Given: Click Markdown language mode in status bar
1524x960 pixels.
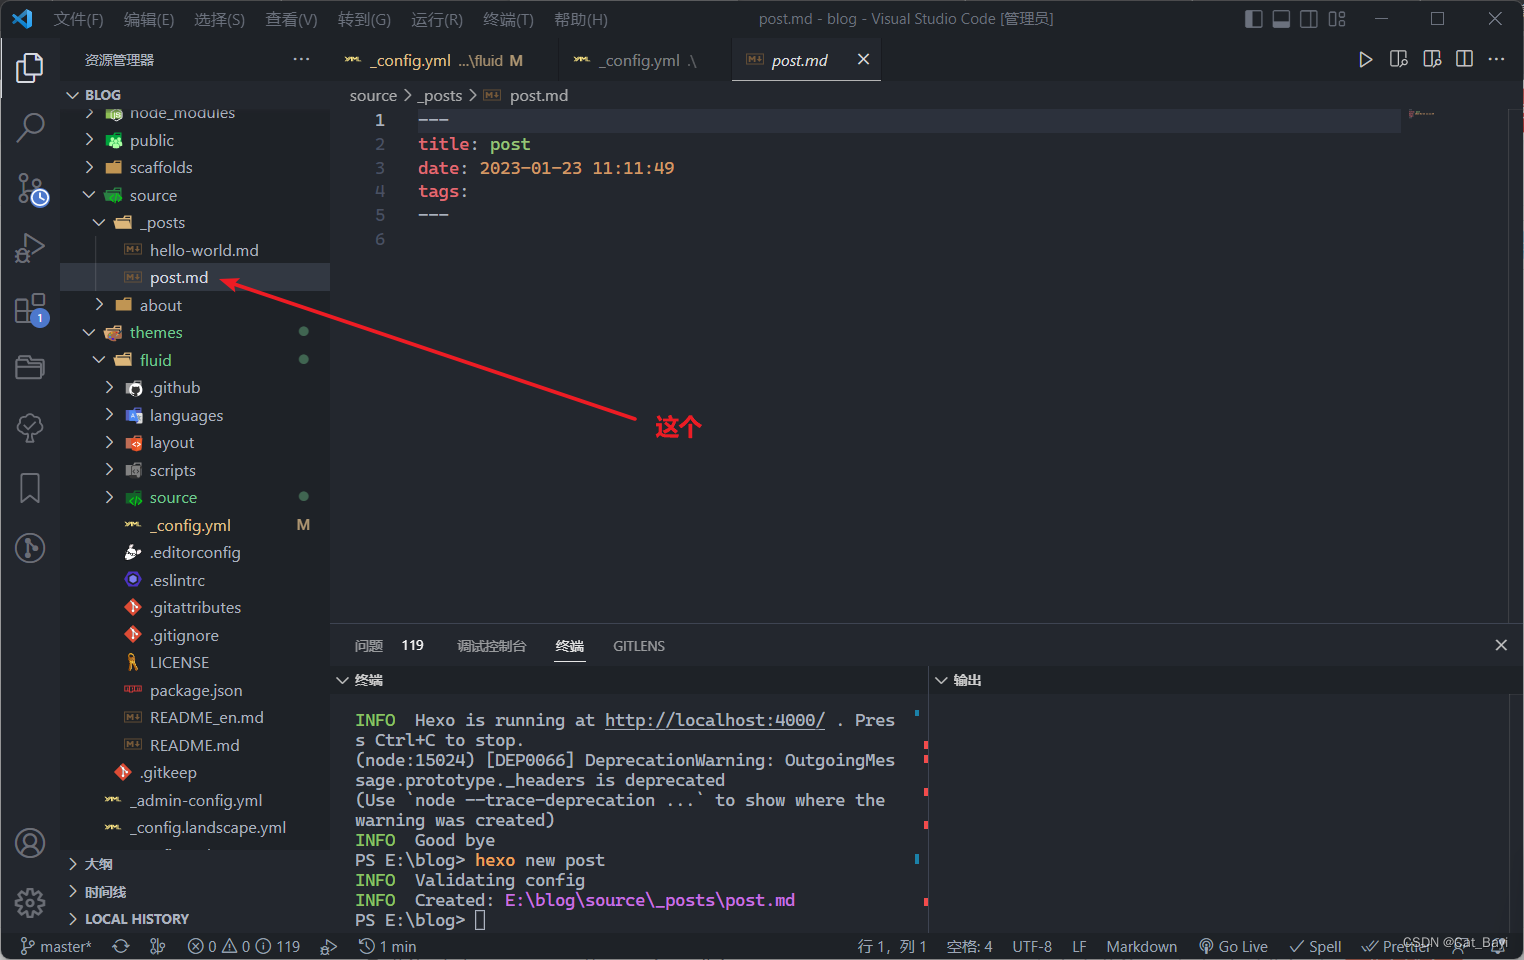Looking at the screenshot, I should [1141, 946].
